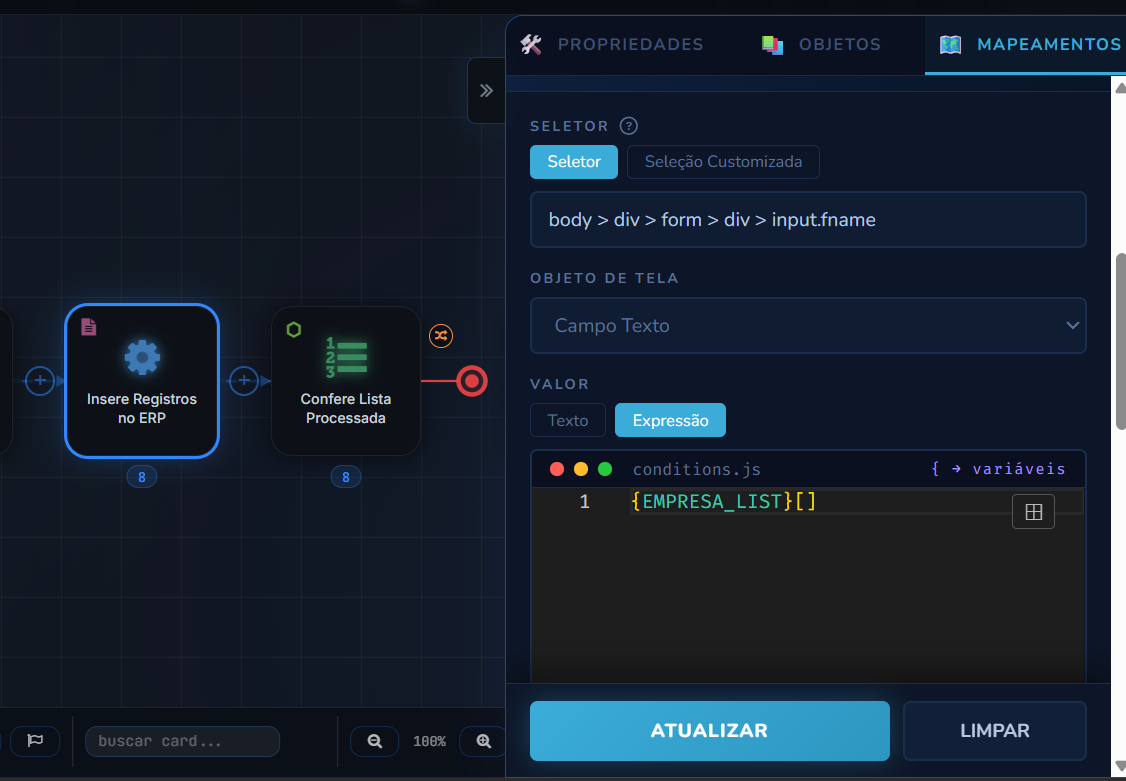
Task: Add a step between Insere and Confere cards
Action: (244, 381)
